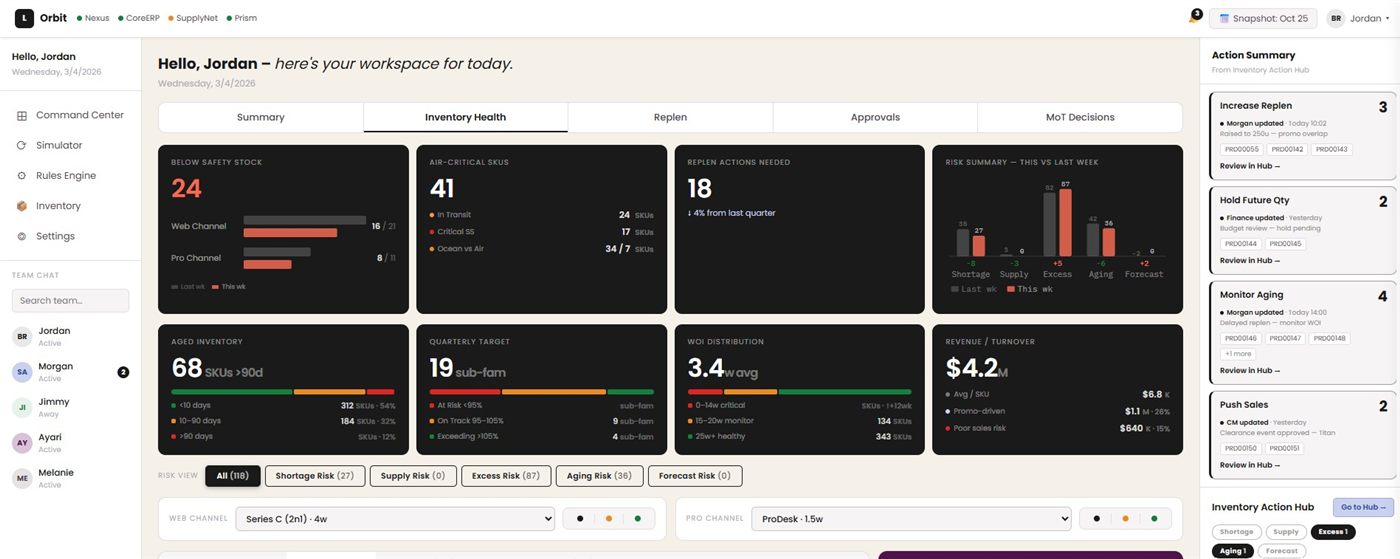The width and height of the screenshot is (1400, 559).
Task: Switch to the Inventory Health tab
Action: 466,117
